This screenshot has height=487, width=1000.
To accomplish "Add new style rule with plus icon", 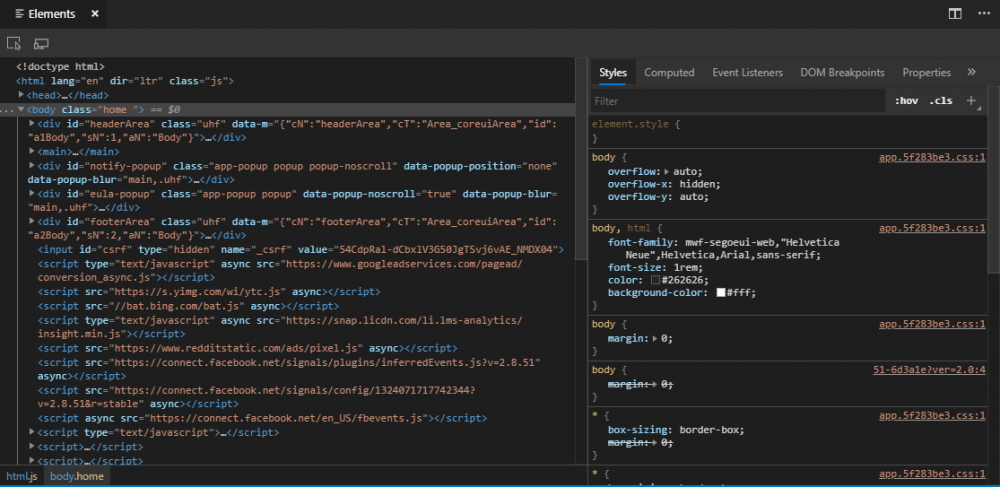I will [971, 101].
